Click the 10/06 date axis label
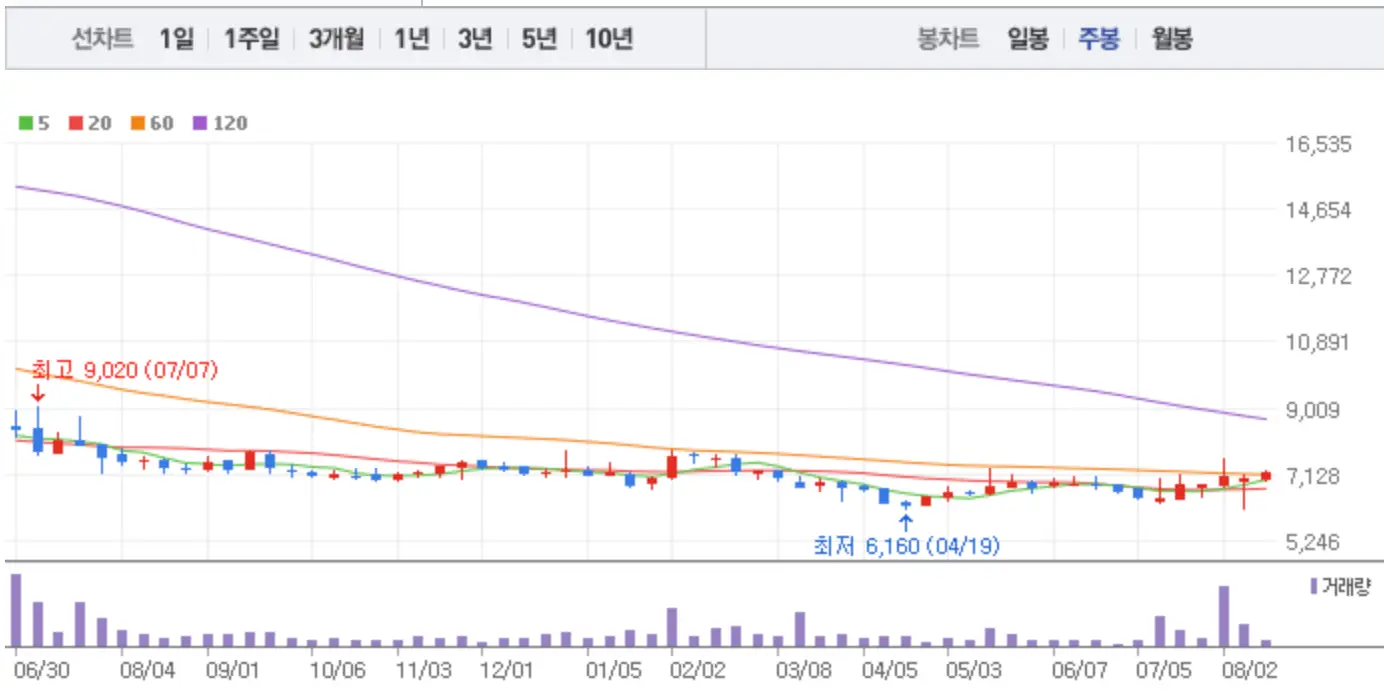The height and width of the screenshot is (692, 1384). tap(337, 668)
